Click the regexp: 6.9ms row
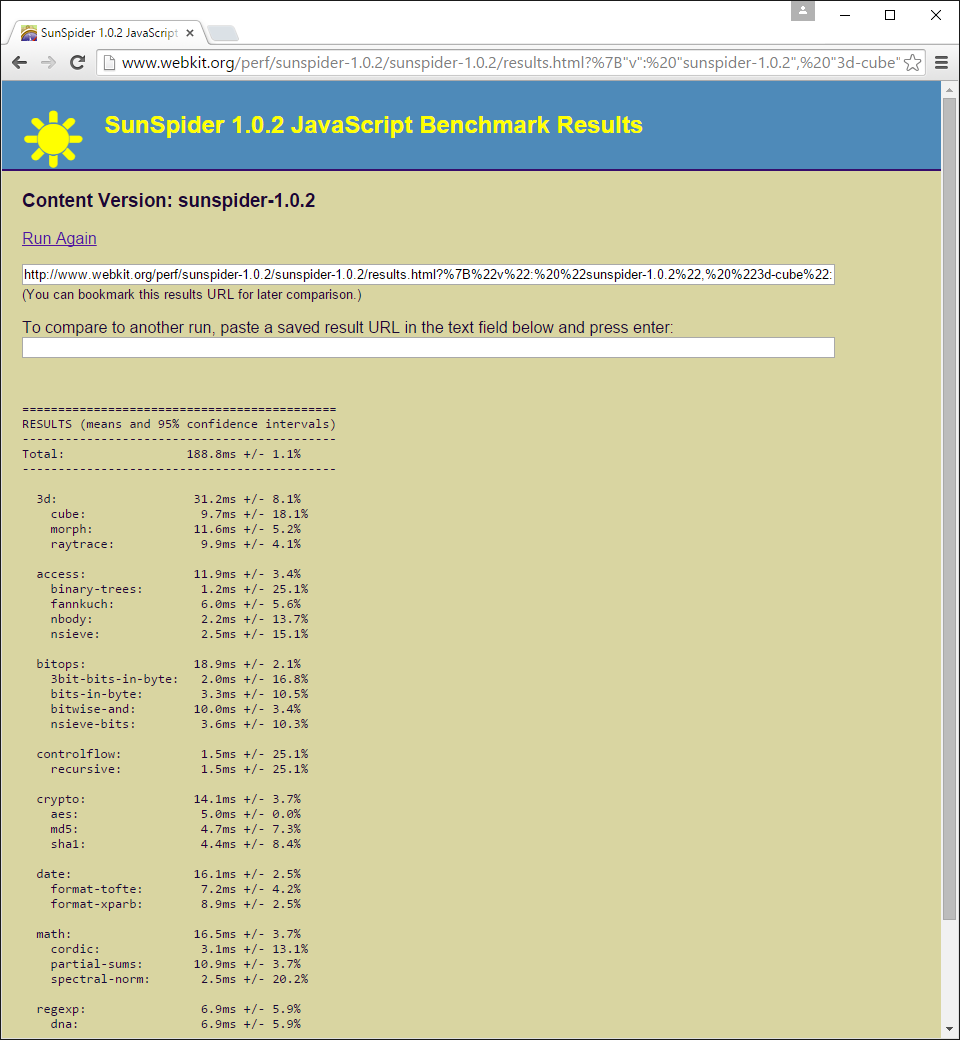The width and height of the screenshot is (960, 1040). (x=169, y=1009)
